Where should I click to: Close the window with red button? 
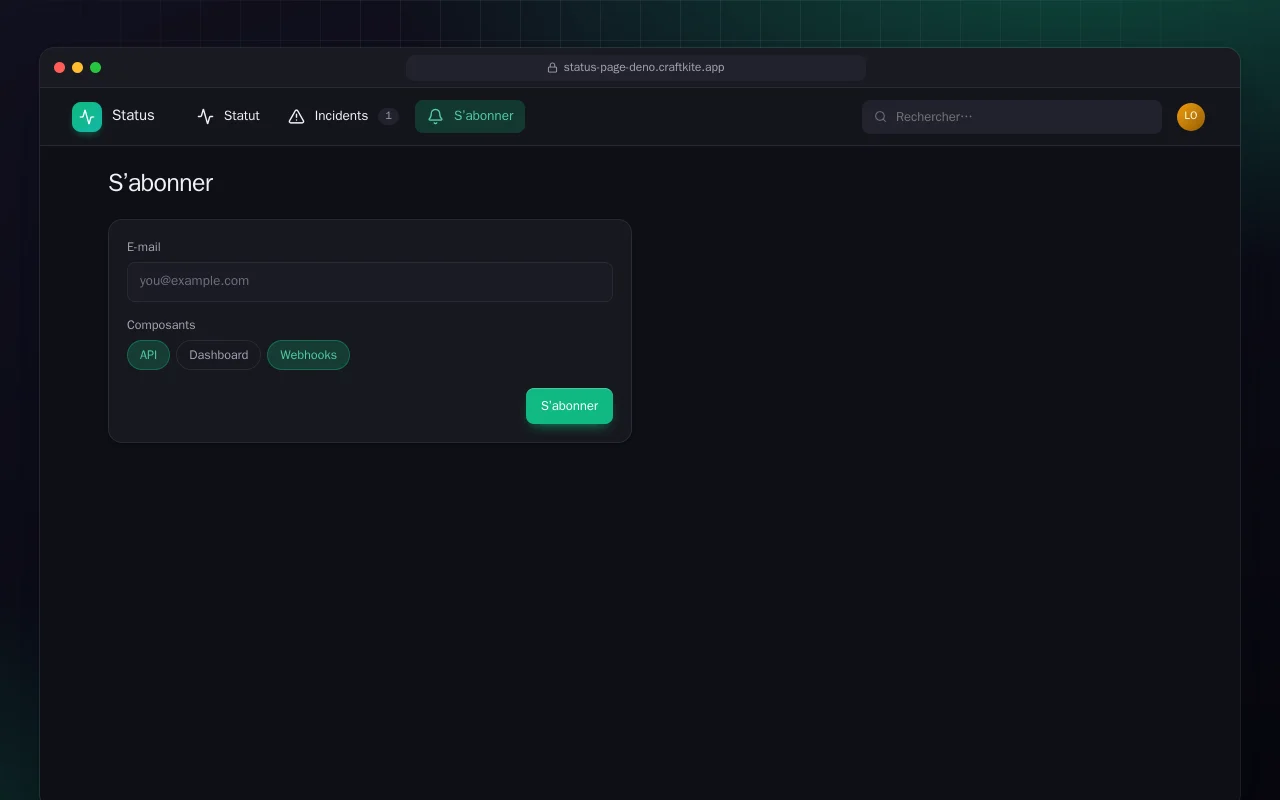coord(59,68)
